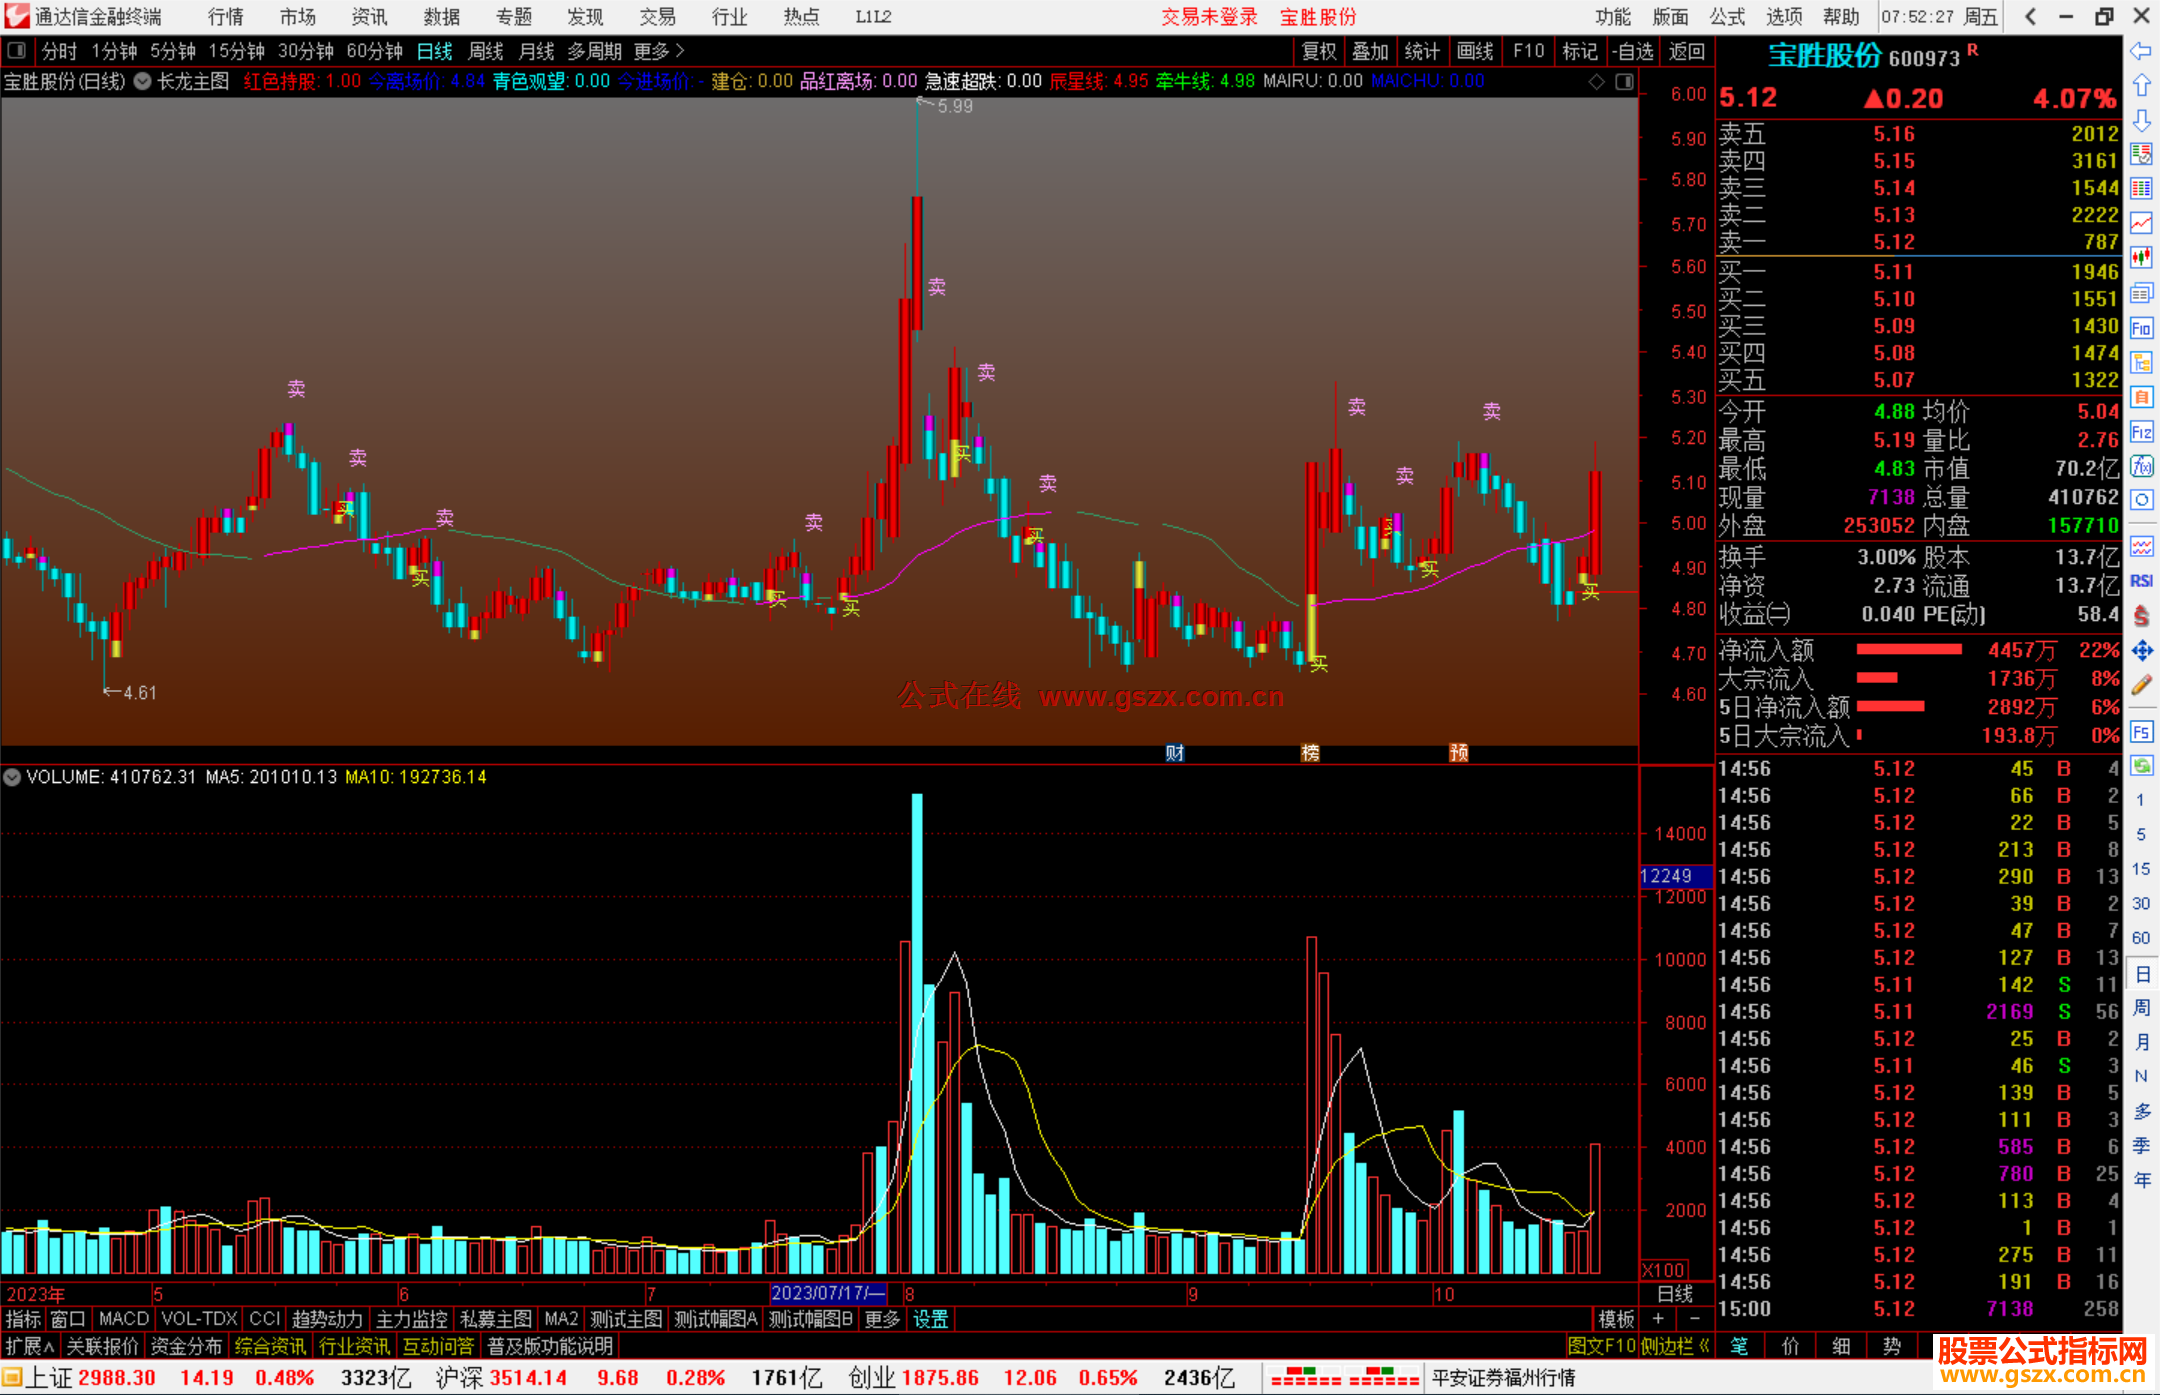Open the trend line chart sidebar icon
Image resolution: width=2160 pixels, height=1395 pixels.
pyautogui.click(x=2141, y=223)
